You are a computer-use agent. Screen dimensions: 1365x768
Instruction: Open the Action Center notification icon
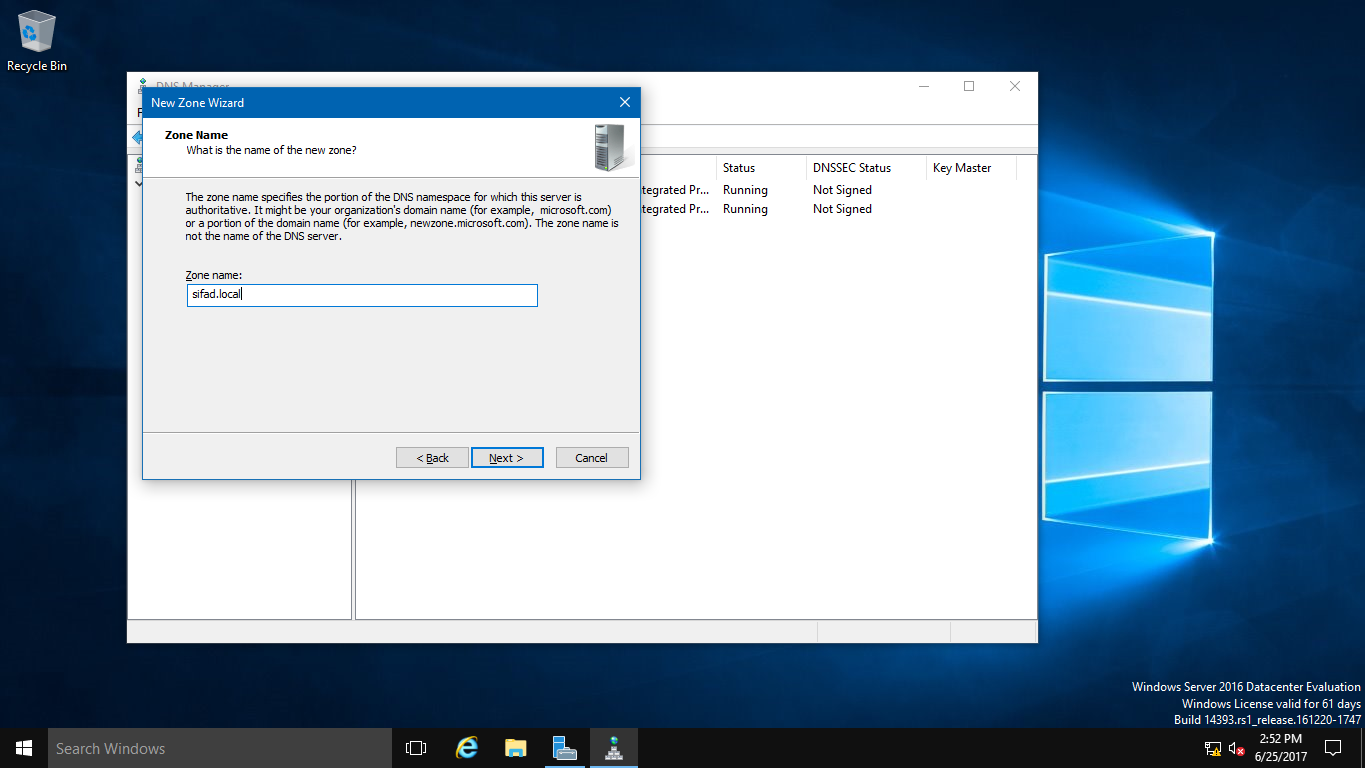coord(1333,748)
